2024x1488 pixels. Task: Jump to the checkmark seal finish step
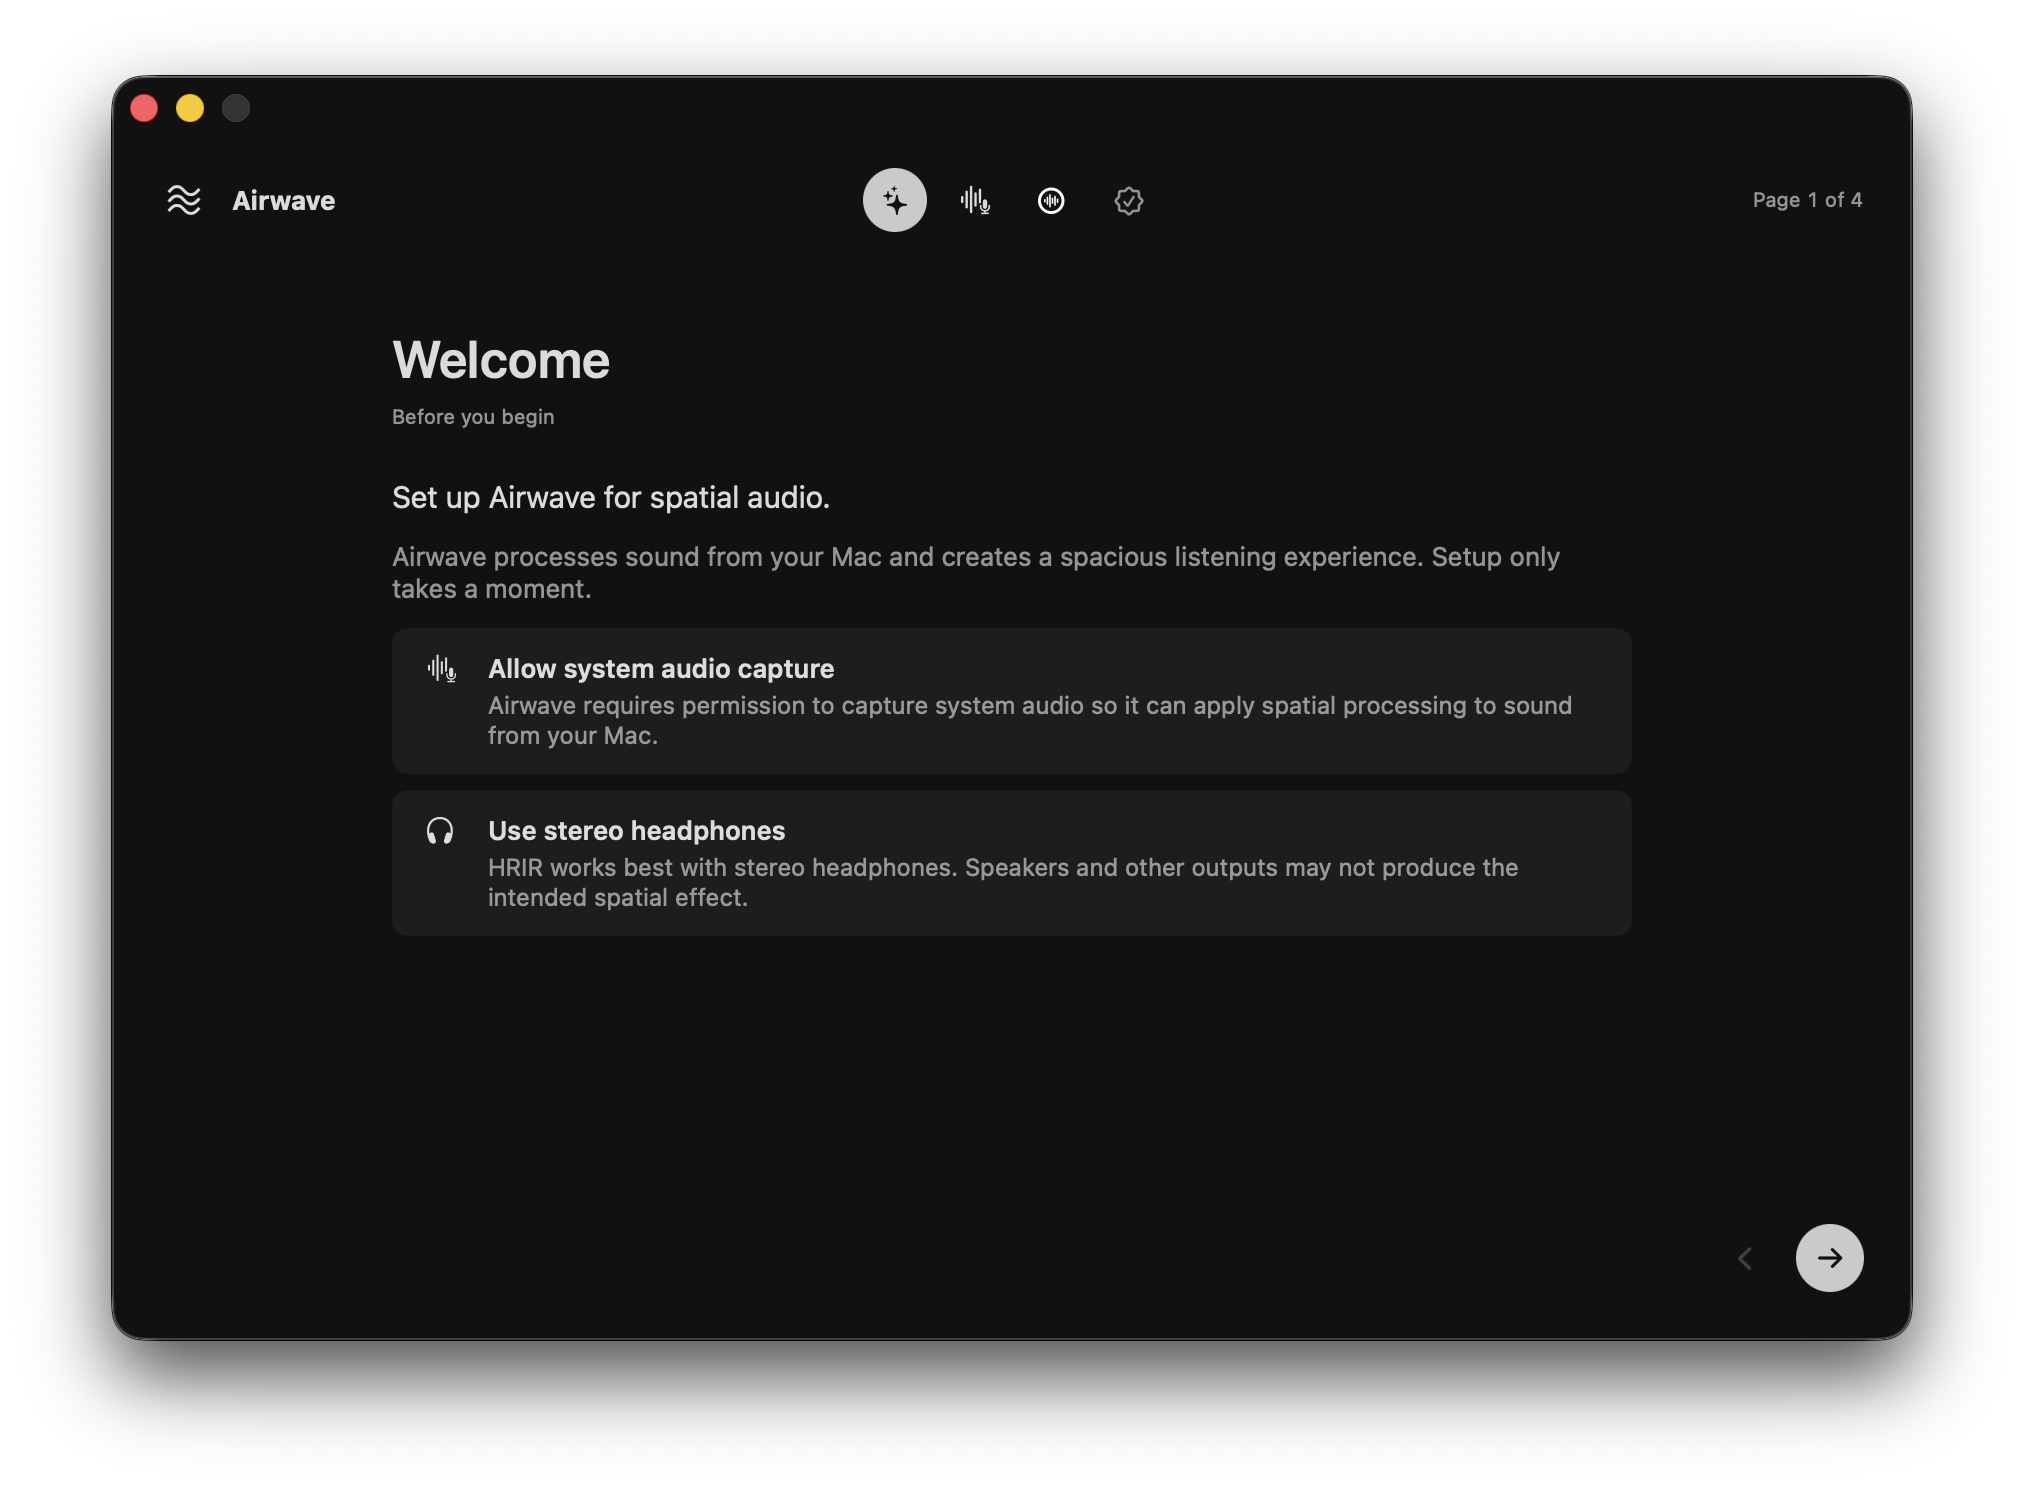pos(1128,200)
